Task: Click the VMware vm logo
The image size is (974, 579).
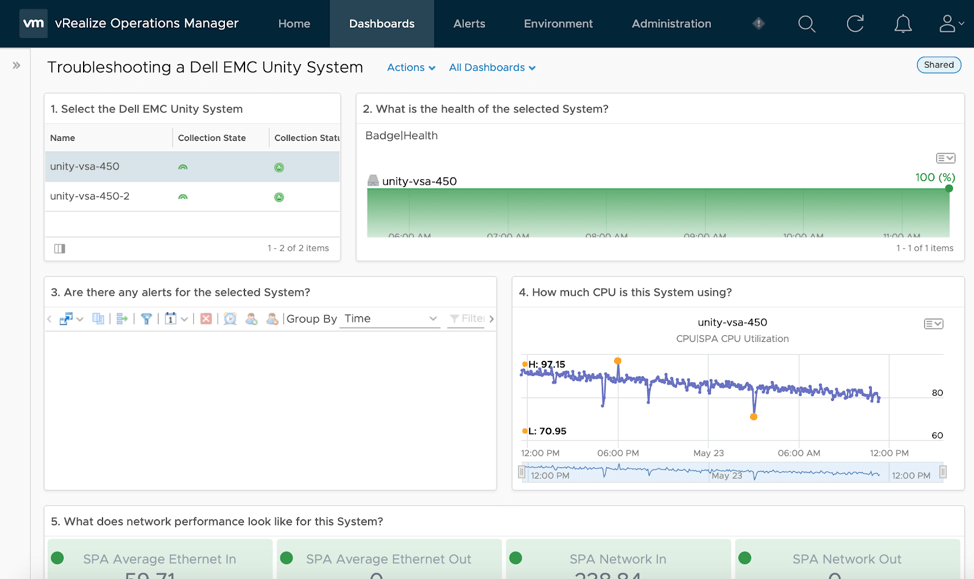Action: click(x=33, y=24)
